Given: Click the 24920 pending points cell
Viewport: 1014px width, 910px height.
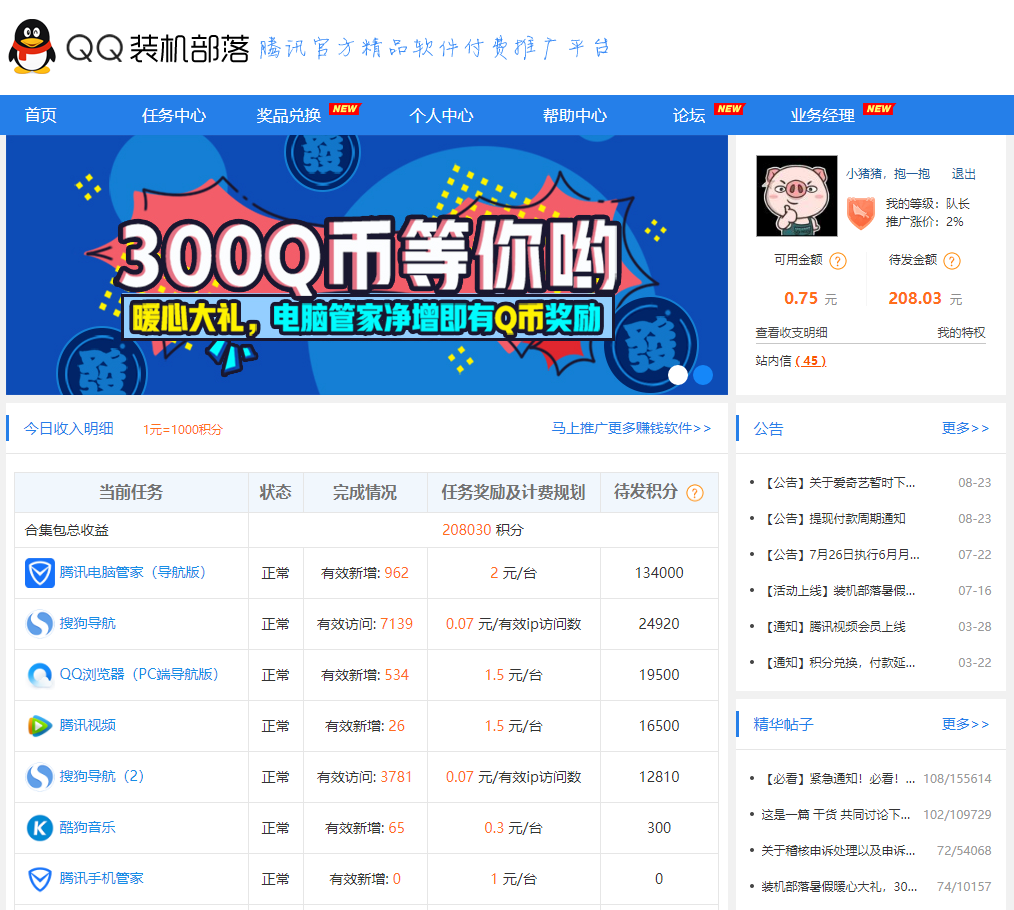Looking at the screenshot, I should 659,624.
